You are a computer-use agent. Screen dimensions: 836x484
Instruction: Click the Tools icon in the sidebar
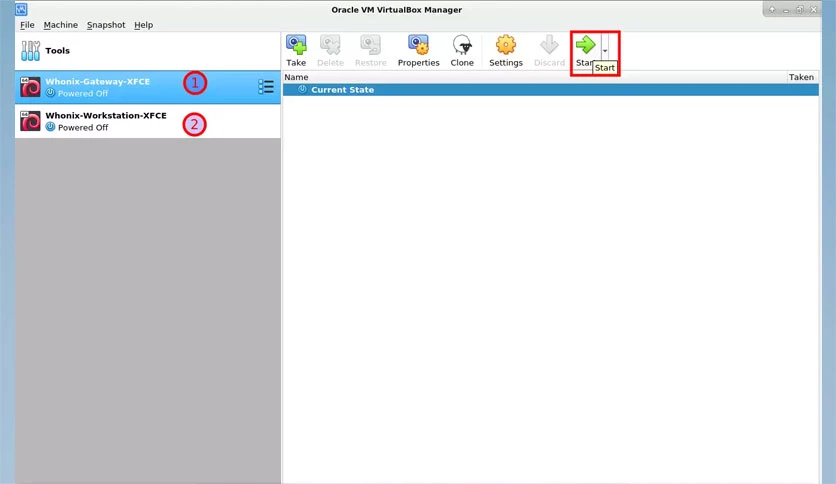point(30,51)
